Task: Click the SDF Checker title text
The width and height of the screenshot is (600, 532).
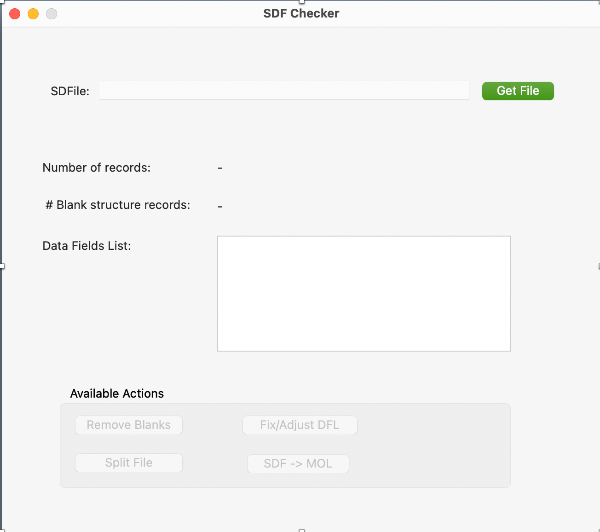Action: [300, 14]
